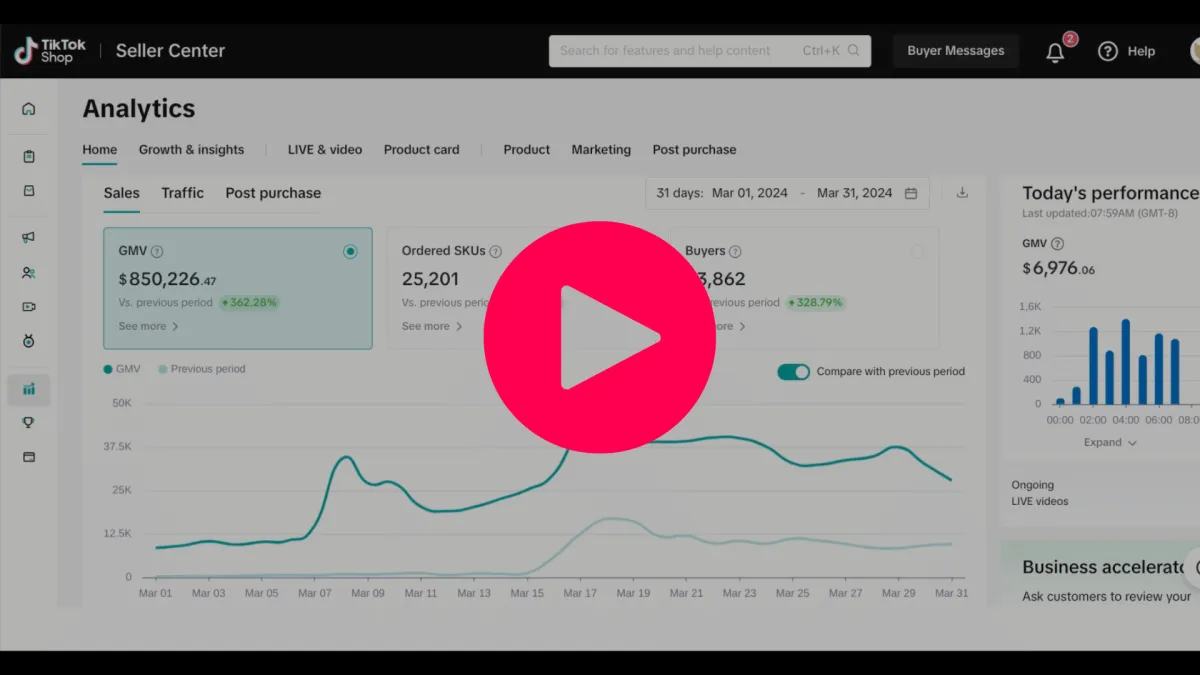Click Seller Center in the header
Screen dimensions: 1200x675
click(x=171, y=51)
